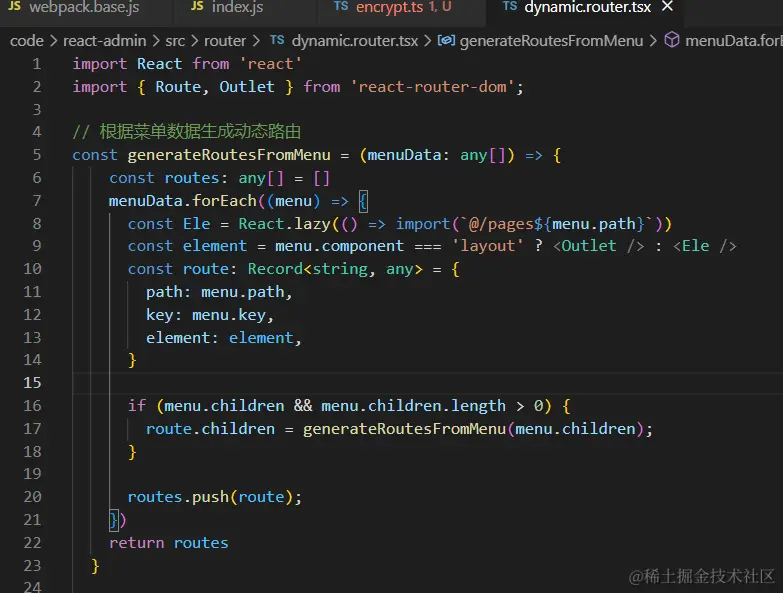Image resolution: width=783 pixels, height=593 pixels.
Task: Click line number 22 in the gutter
Action: tap(32, 543)
